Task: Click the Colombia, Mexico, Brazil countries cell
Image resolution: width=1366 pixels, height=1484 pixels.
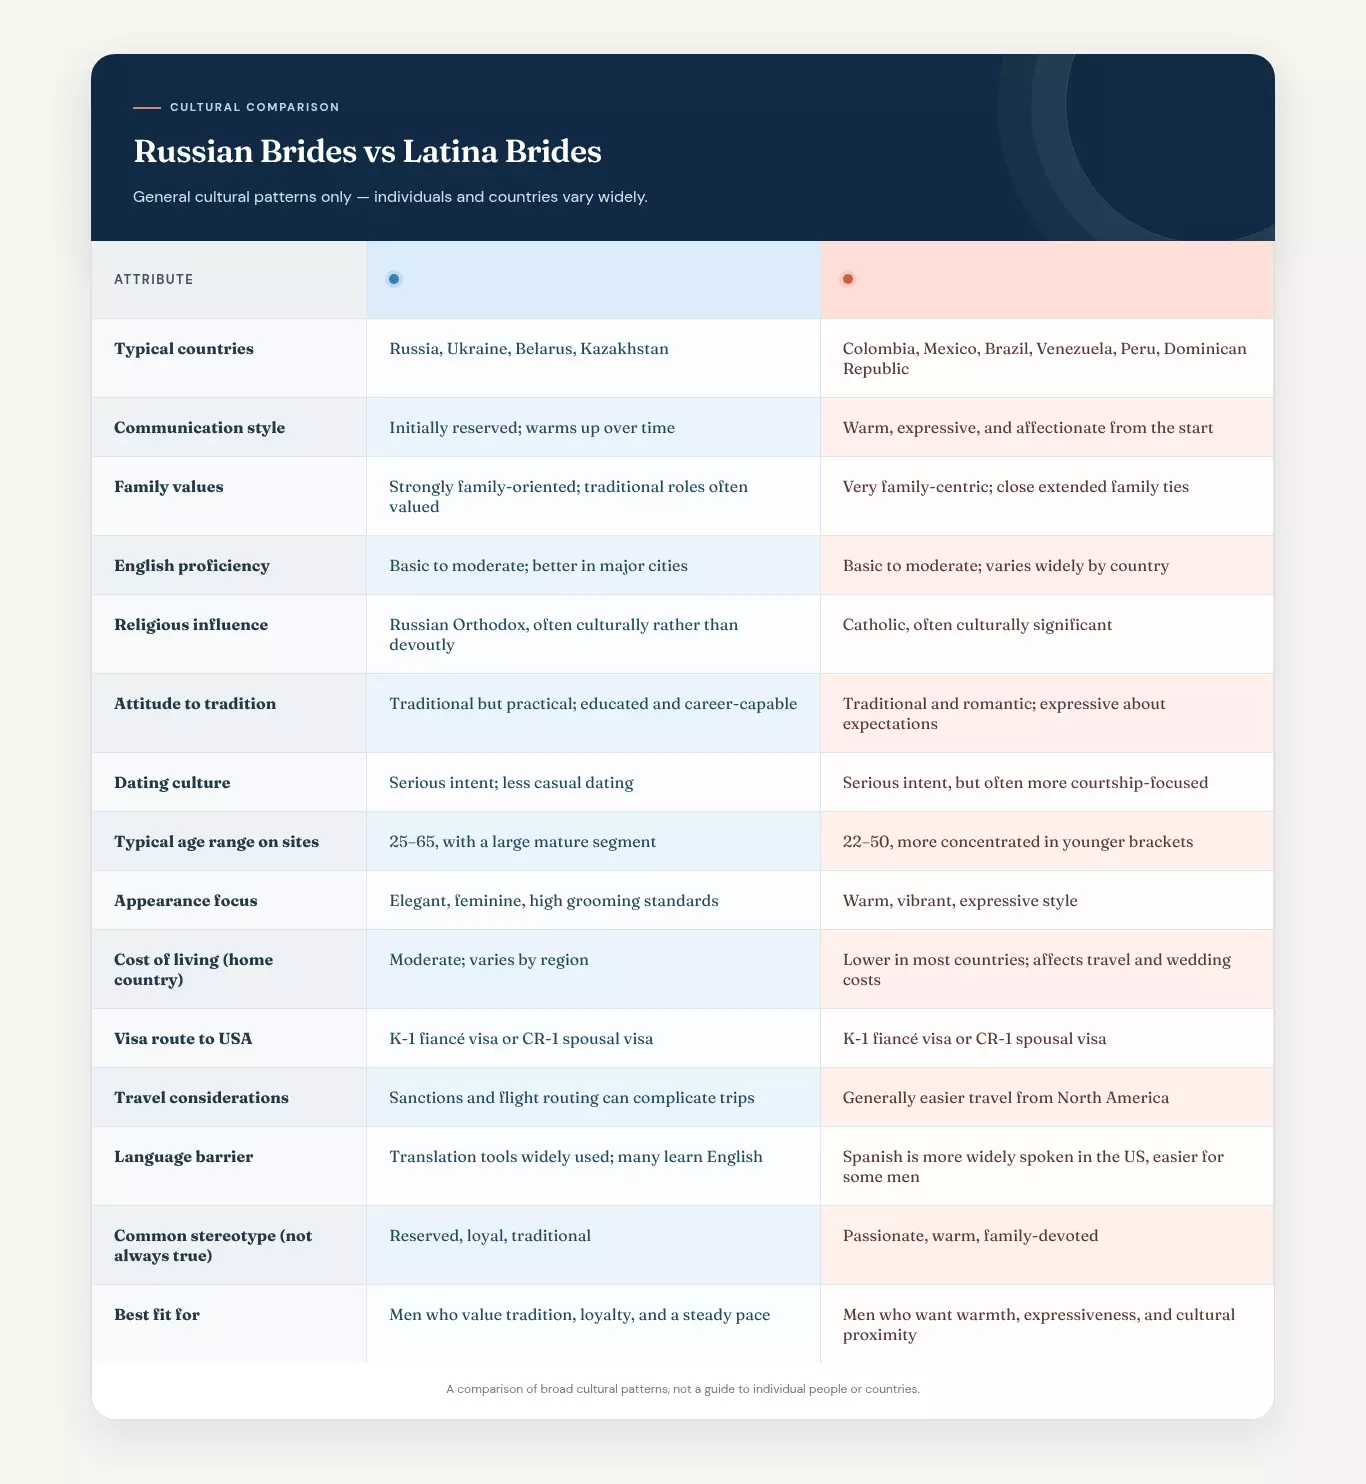Action: (1045, 359)
